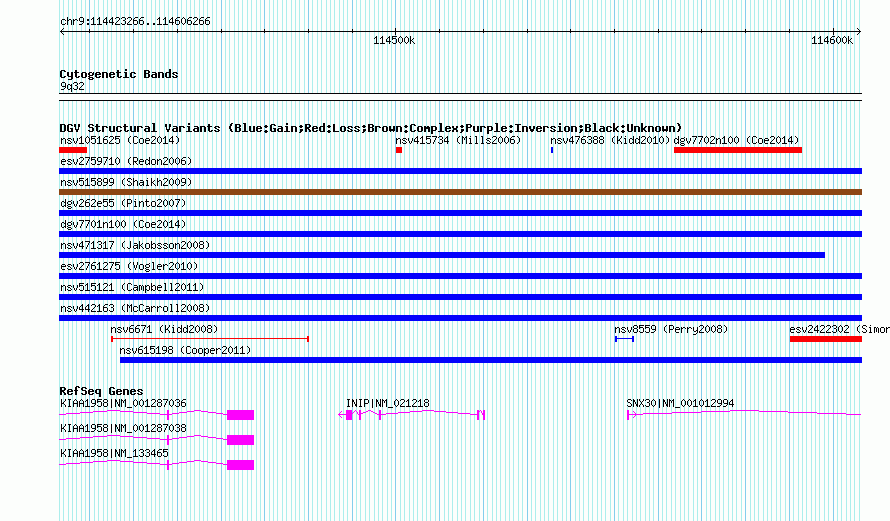The image size is (890, 521).
Task: Click the magenta exon block of KIAA1958 NM_001287036
Action: tap(241, 415)
